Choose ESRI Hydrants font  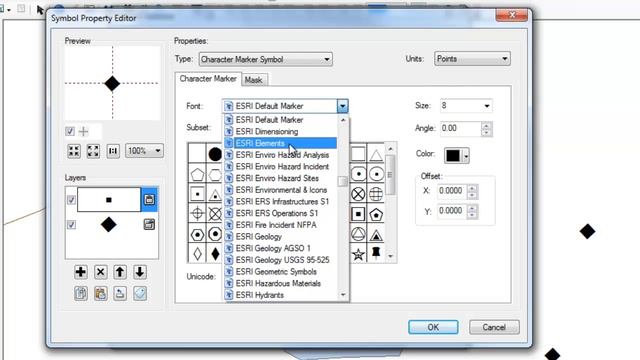280,295
